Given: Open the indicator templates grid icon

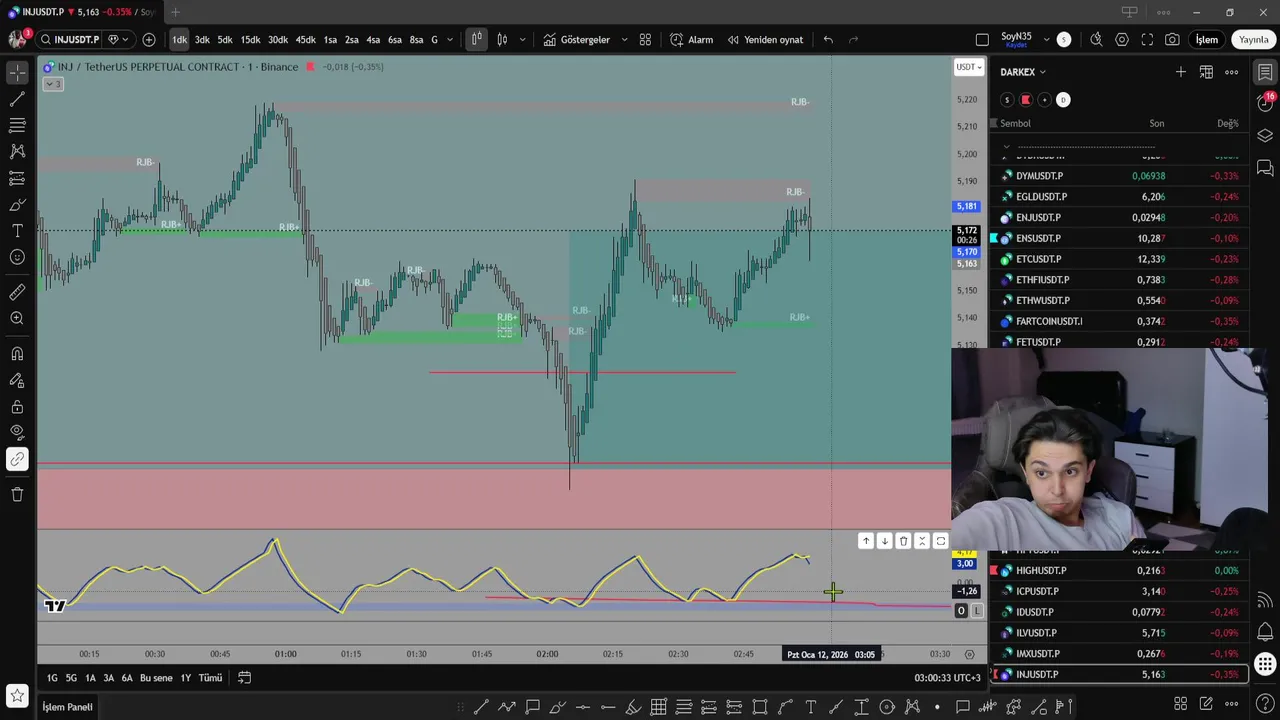Looking at the screenshot, I should 645,40.
